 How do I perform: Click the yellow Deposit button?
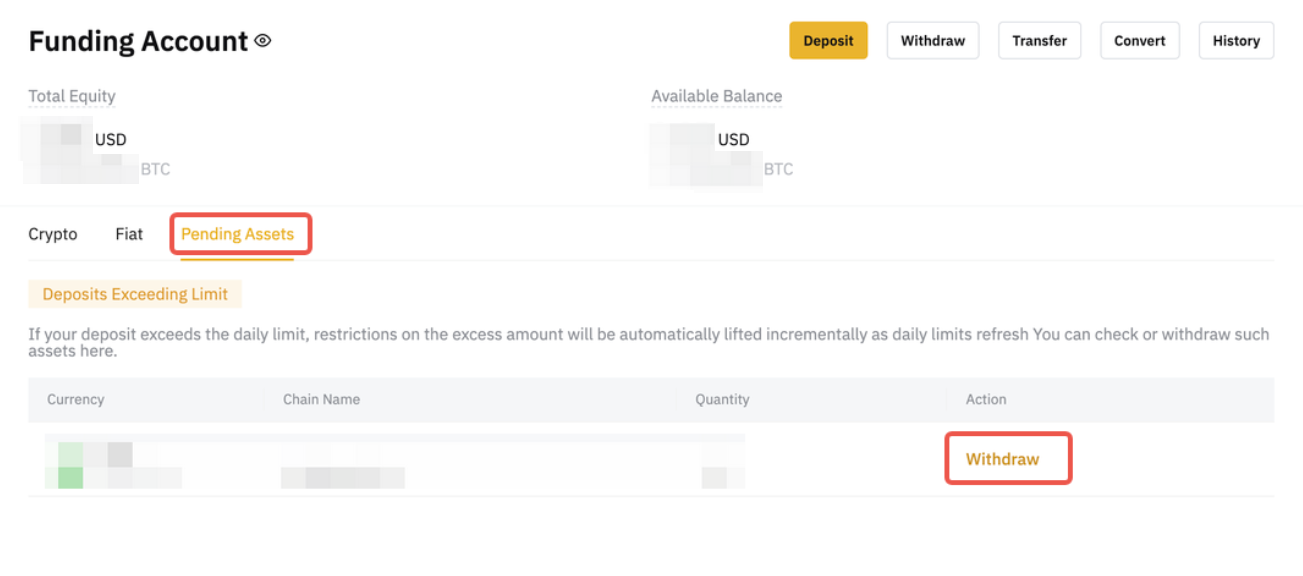[828, 41]
